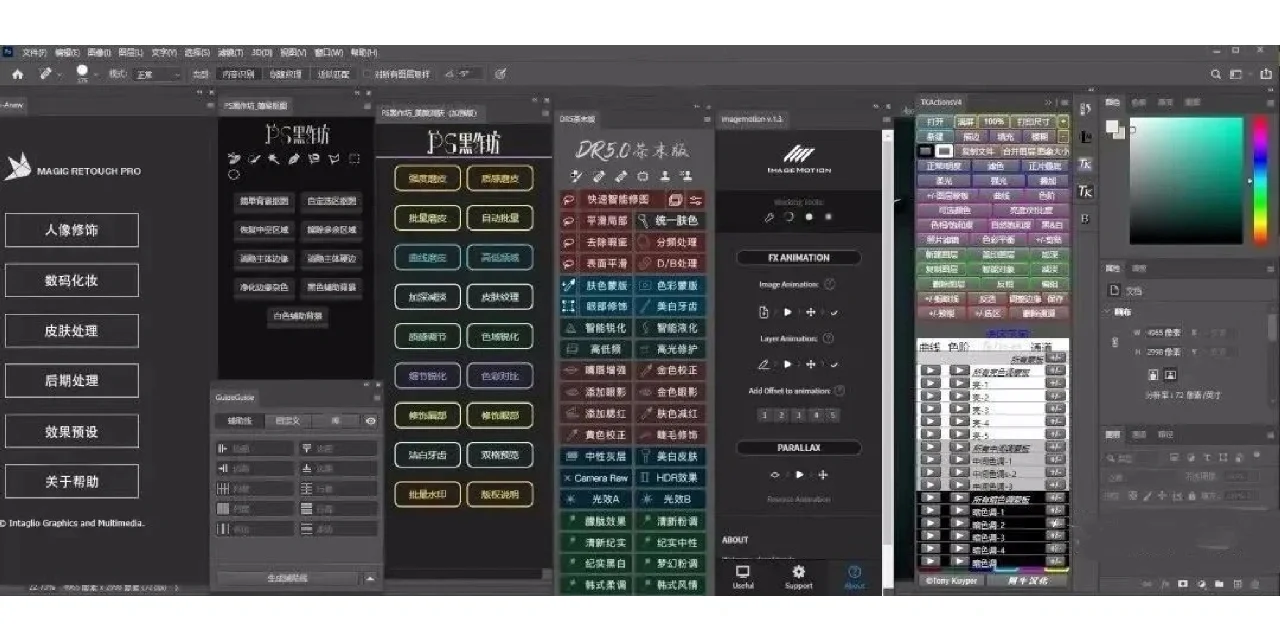
Task: Open the tool preset dropdown arrow
Action: [x=60, y=74]
